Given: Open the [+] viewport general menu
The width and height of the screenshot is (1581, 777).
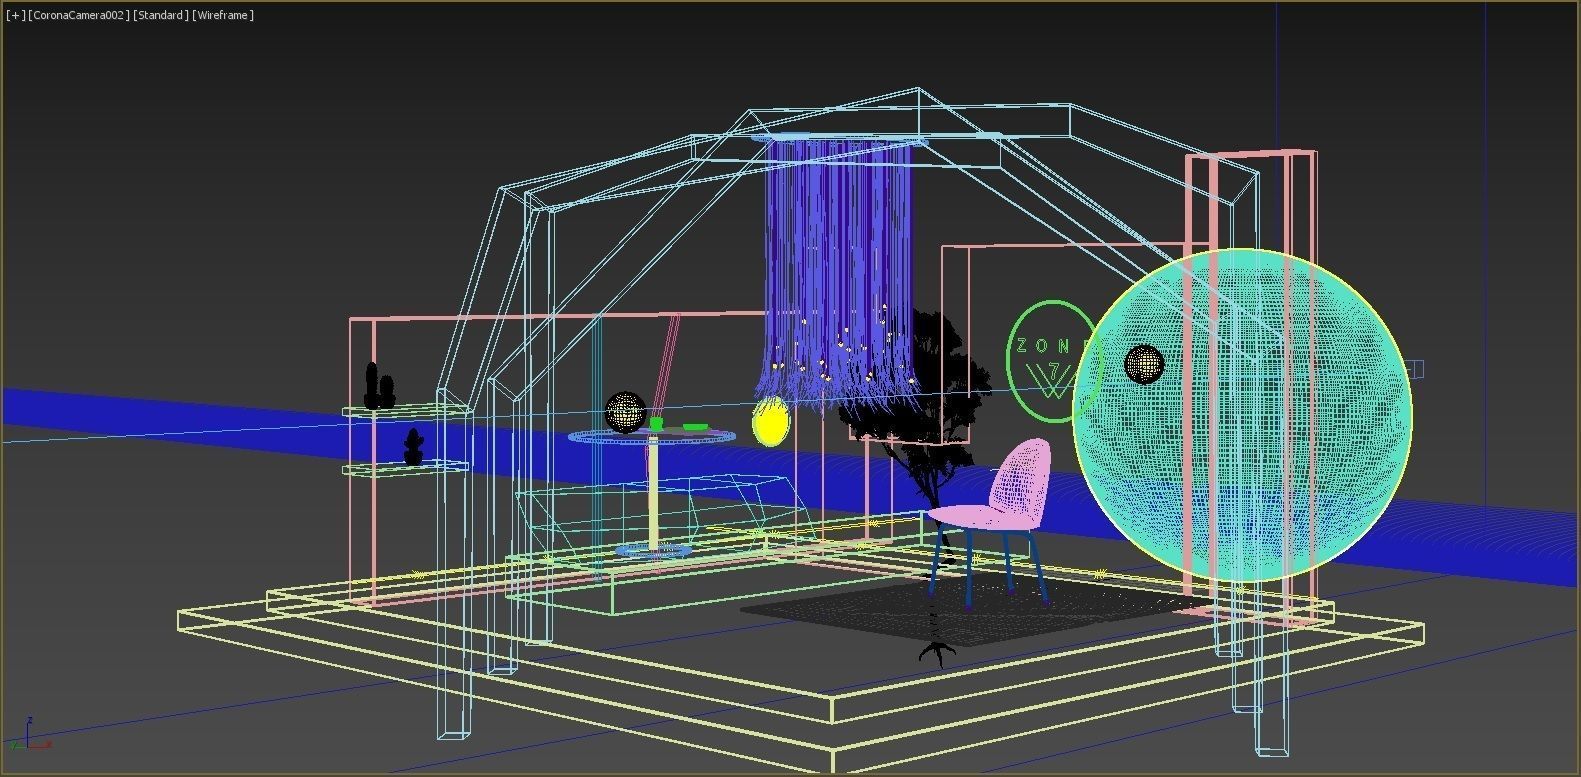Looking at the screenshot, I should pyautogui.click(x=15, y=15).
